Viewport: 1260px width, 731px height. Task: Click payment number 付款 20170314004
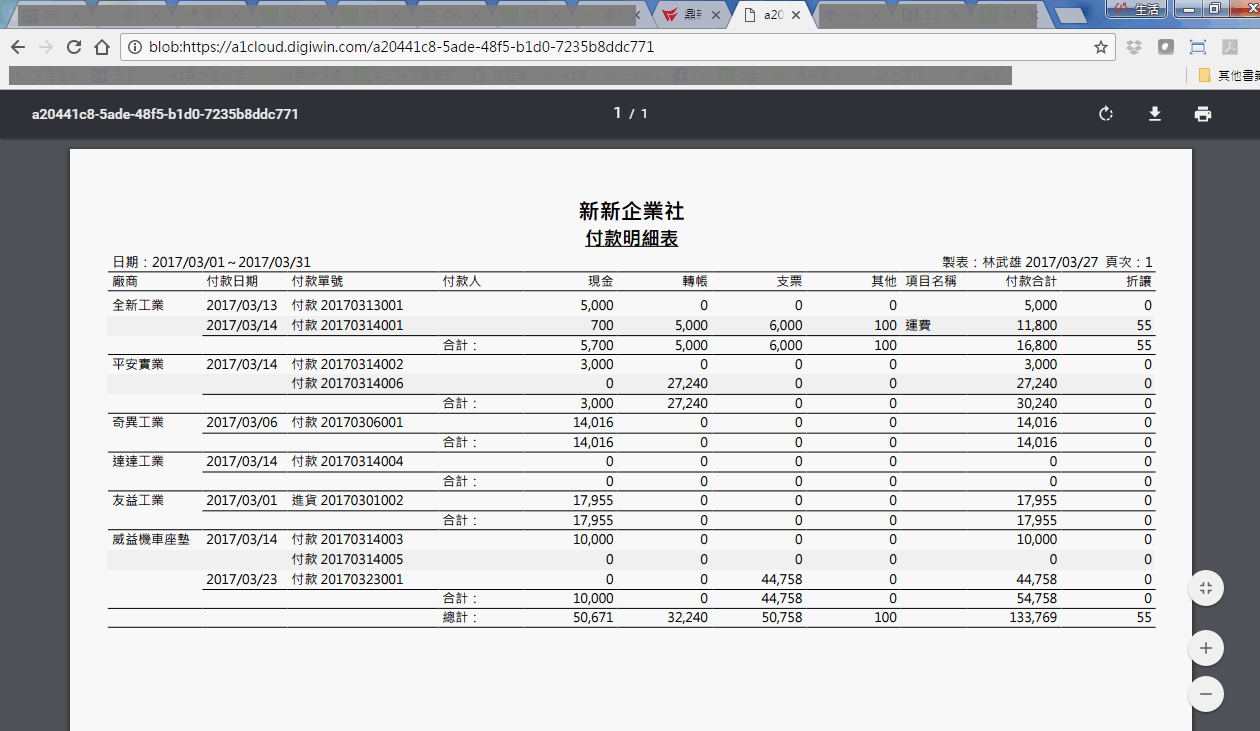(x=347, y=461)
